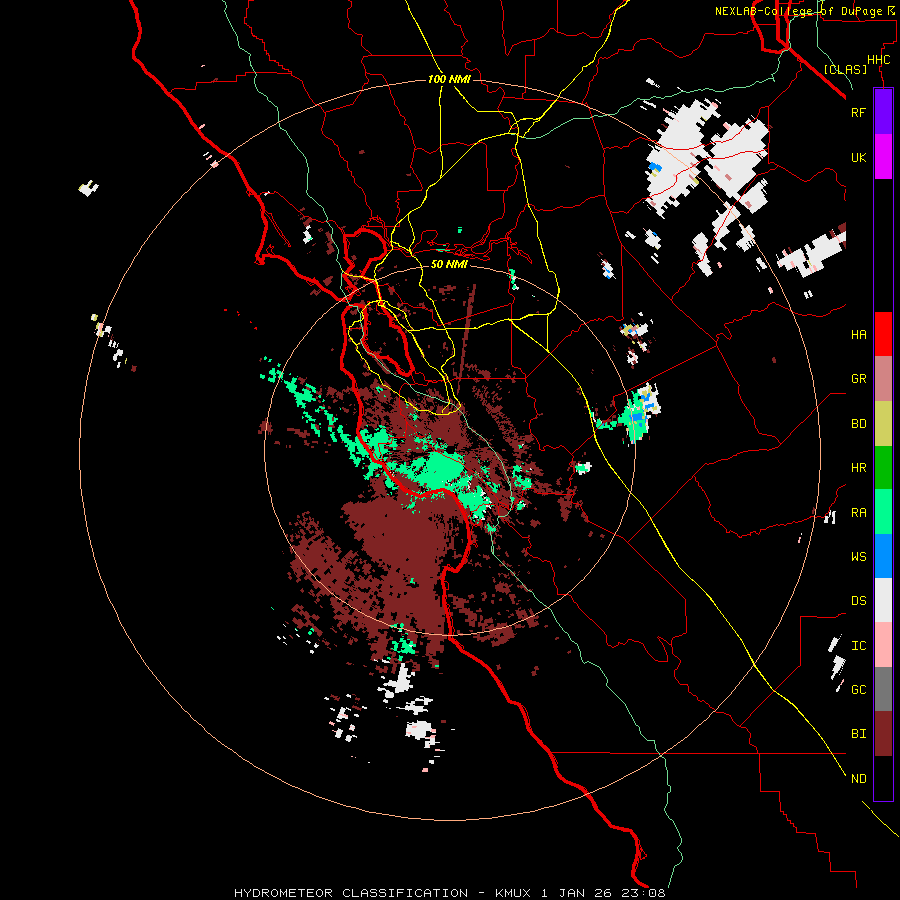Screen dimensions: 900x900
Task: Click the magenta UK legend color swatch
Action: pos(883,157)
